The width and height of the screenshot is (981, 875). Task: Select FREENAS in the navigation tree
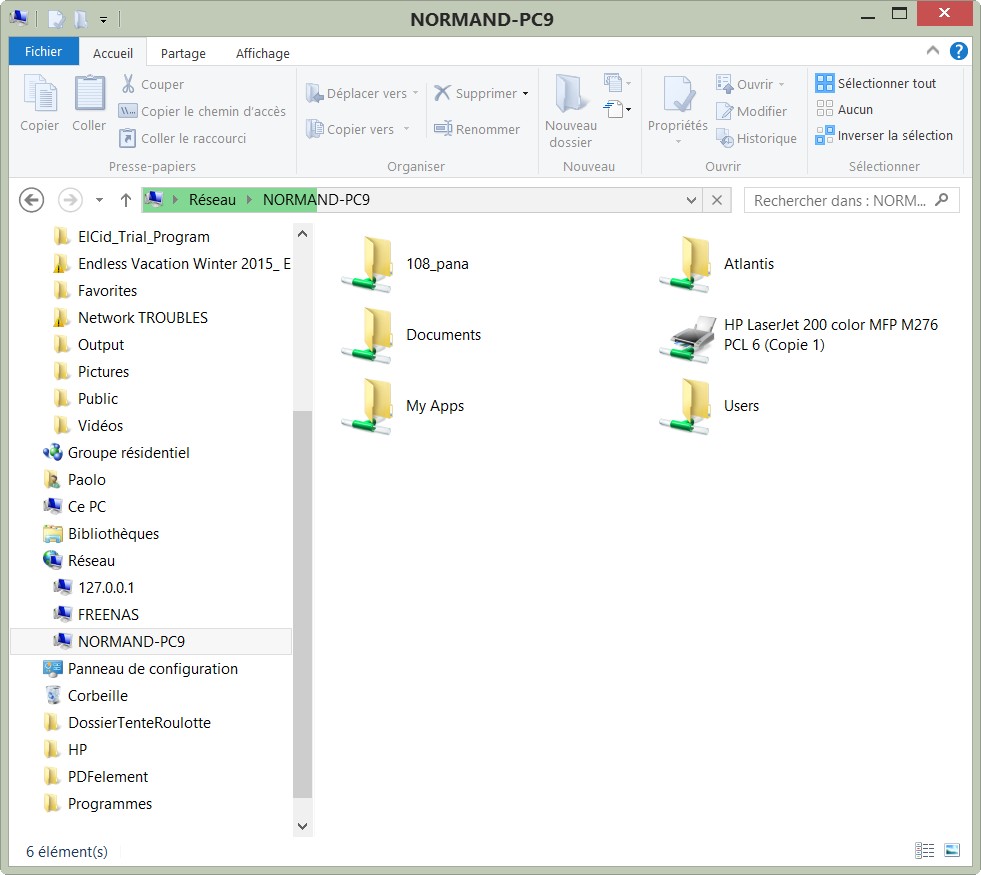click(108, 615)
